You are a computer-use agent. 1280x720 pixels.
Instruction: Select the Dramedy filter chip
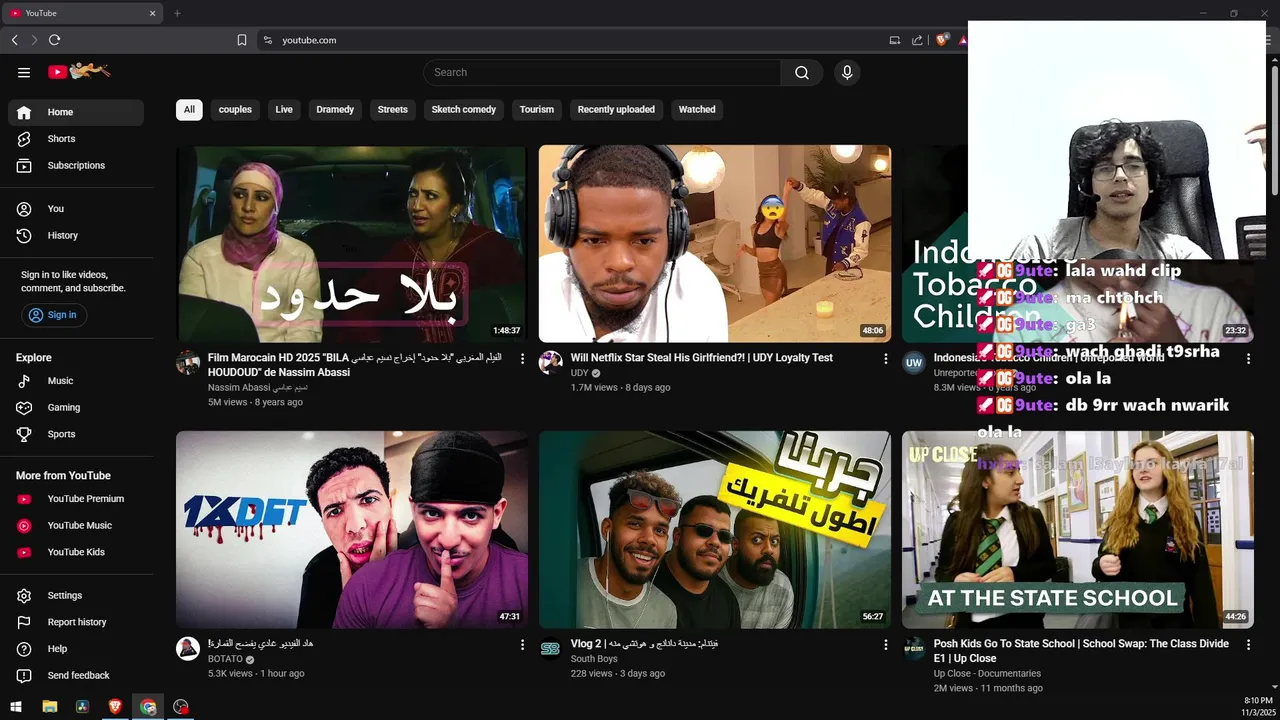point(335,110)
